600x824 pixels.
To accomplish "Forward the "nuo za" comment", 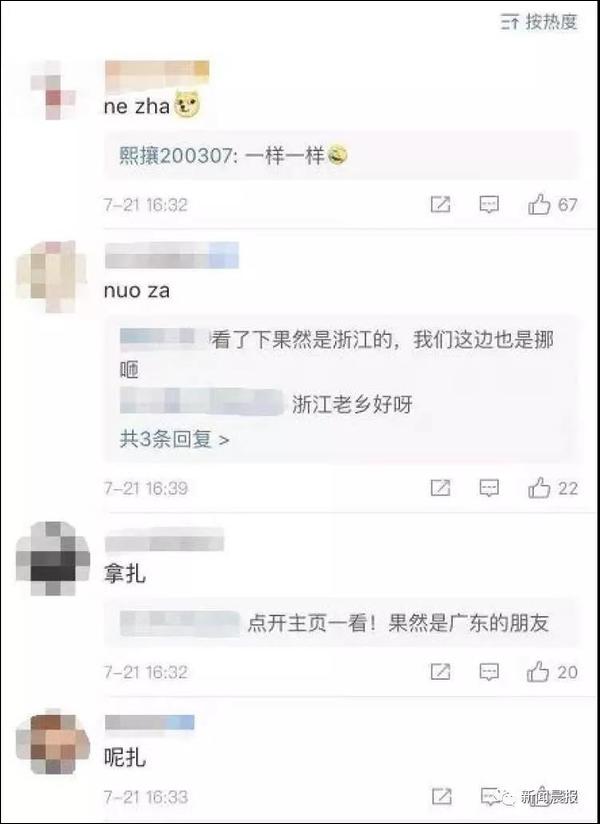I will [440, 488].
